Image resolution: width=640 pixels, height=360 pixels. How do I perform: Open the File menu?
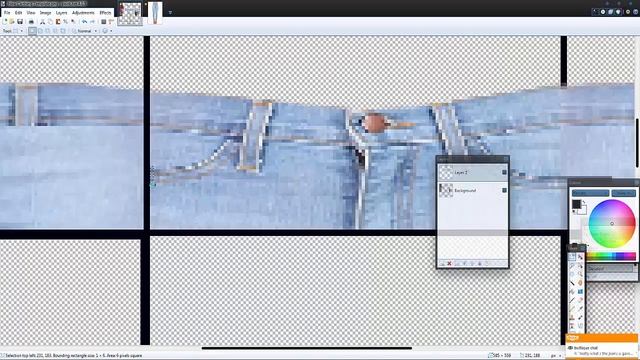click(x=7, y=13)
